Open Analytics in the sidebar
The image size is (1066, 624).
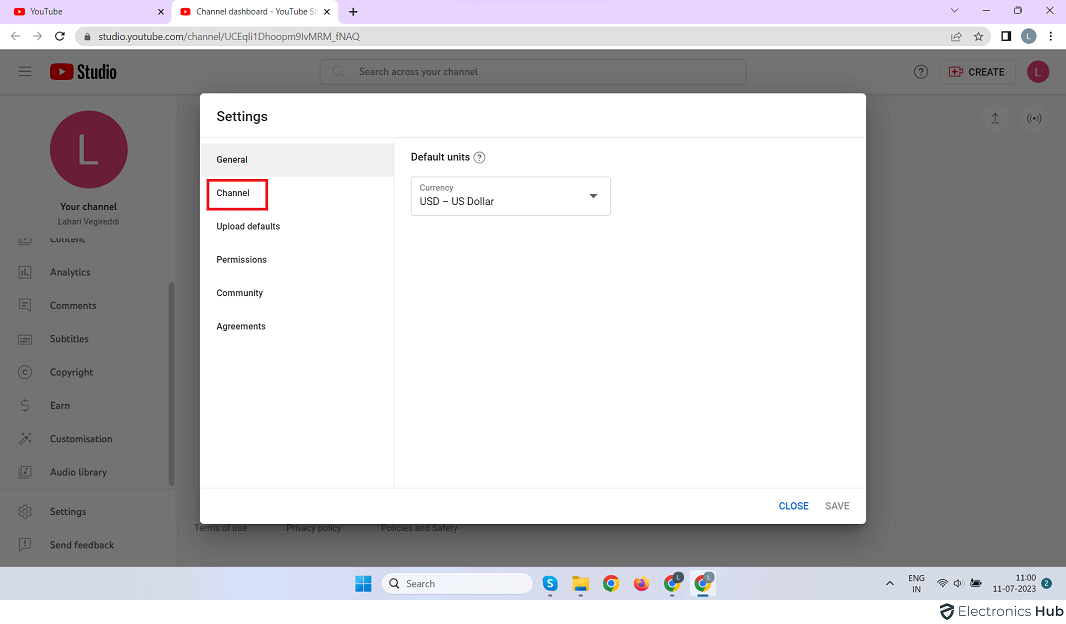point(70,272)
